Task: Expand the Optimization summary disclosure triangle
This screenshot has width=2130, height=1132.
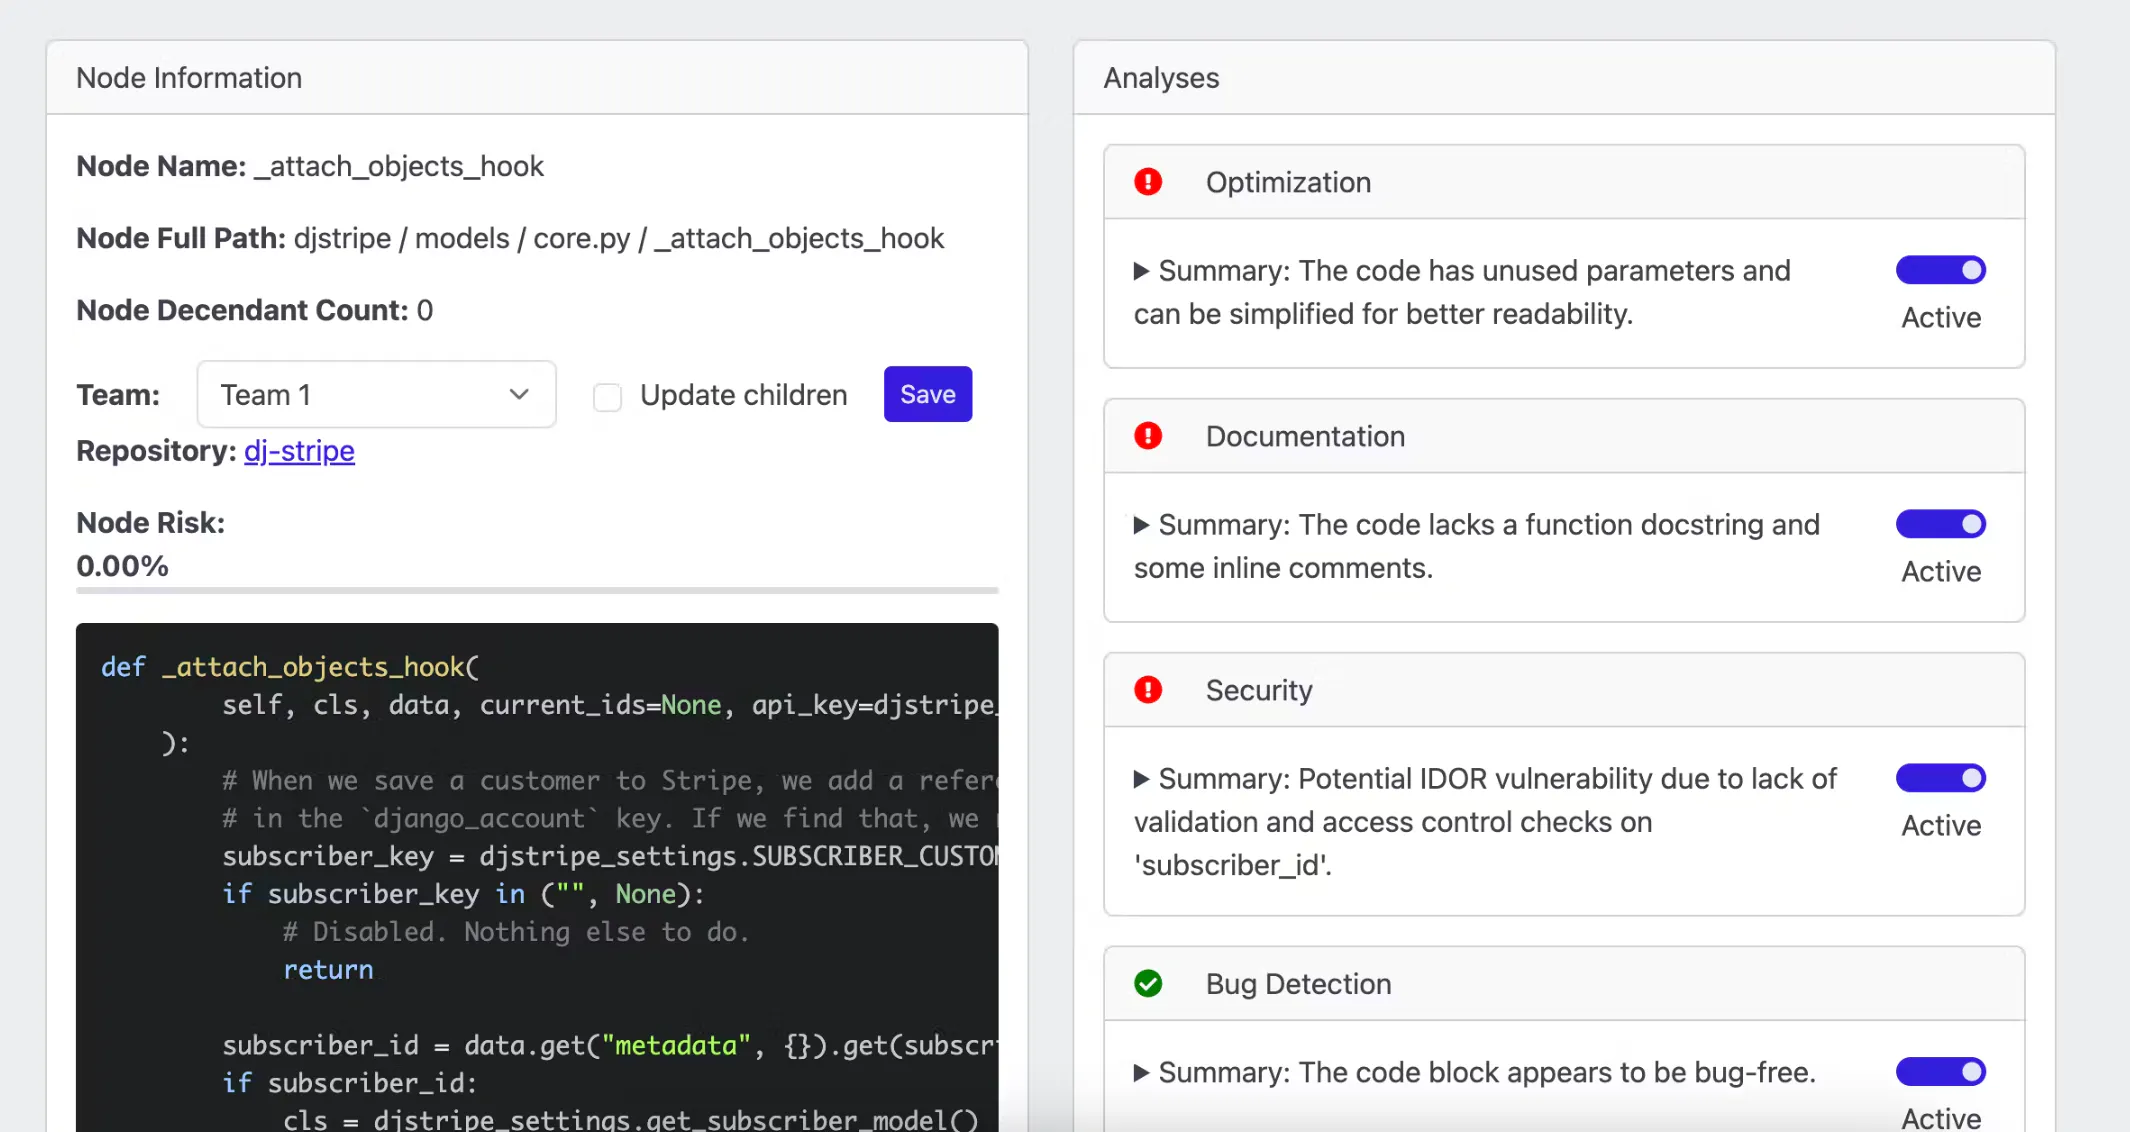Action: click(x=1141, y=271)
